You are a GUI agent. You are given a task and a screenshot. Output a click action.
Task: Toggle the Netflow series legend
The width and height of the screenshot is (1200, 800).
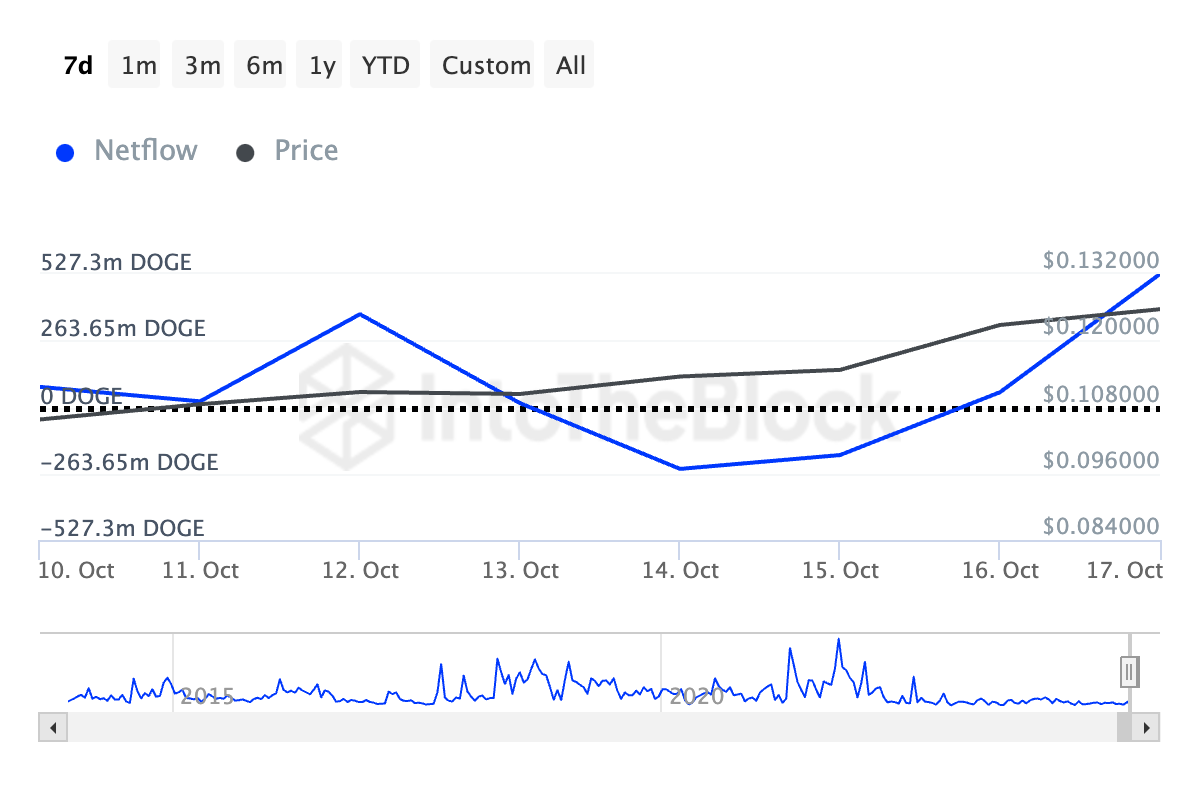tap(146, 152)
